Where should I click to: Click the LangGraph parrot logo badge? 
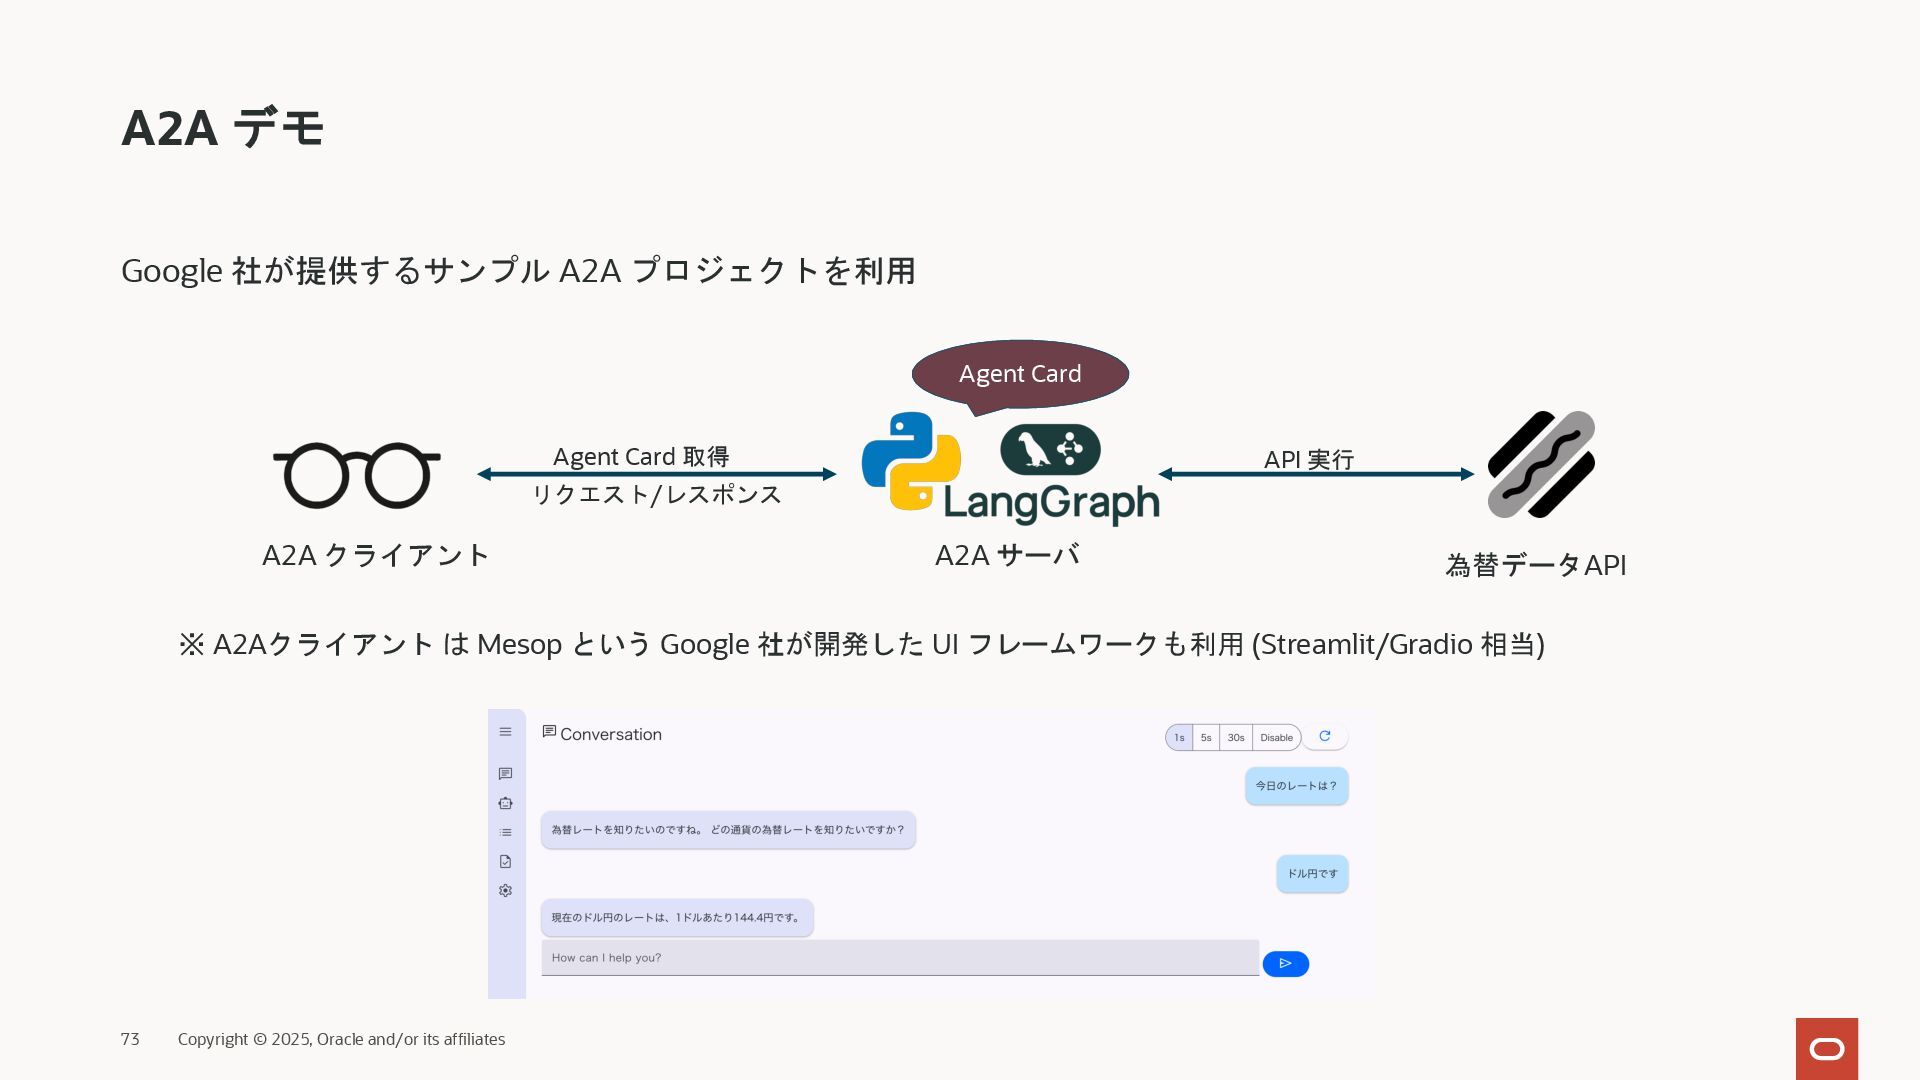[1050, 449]
